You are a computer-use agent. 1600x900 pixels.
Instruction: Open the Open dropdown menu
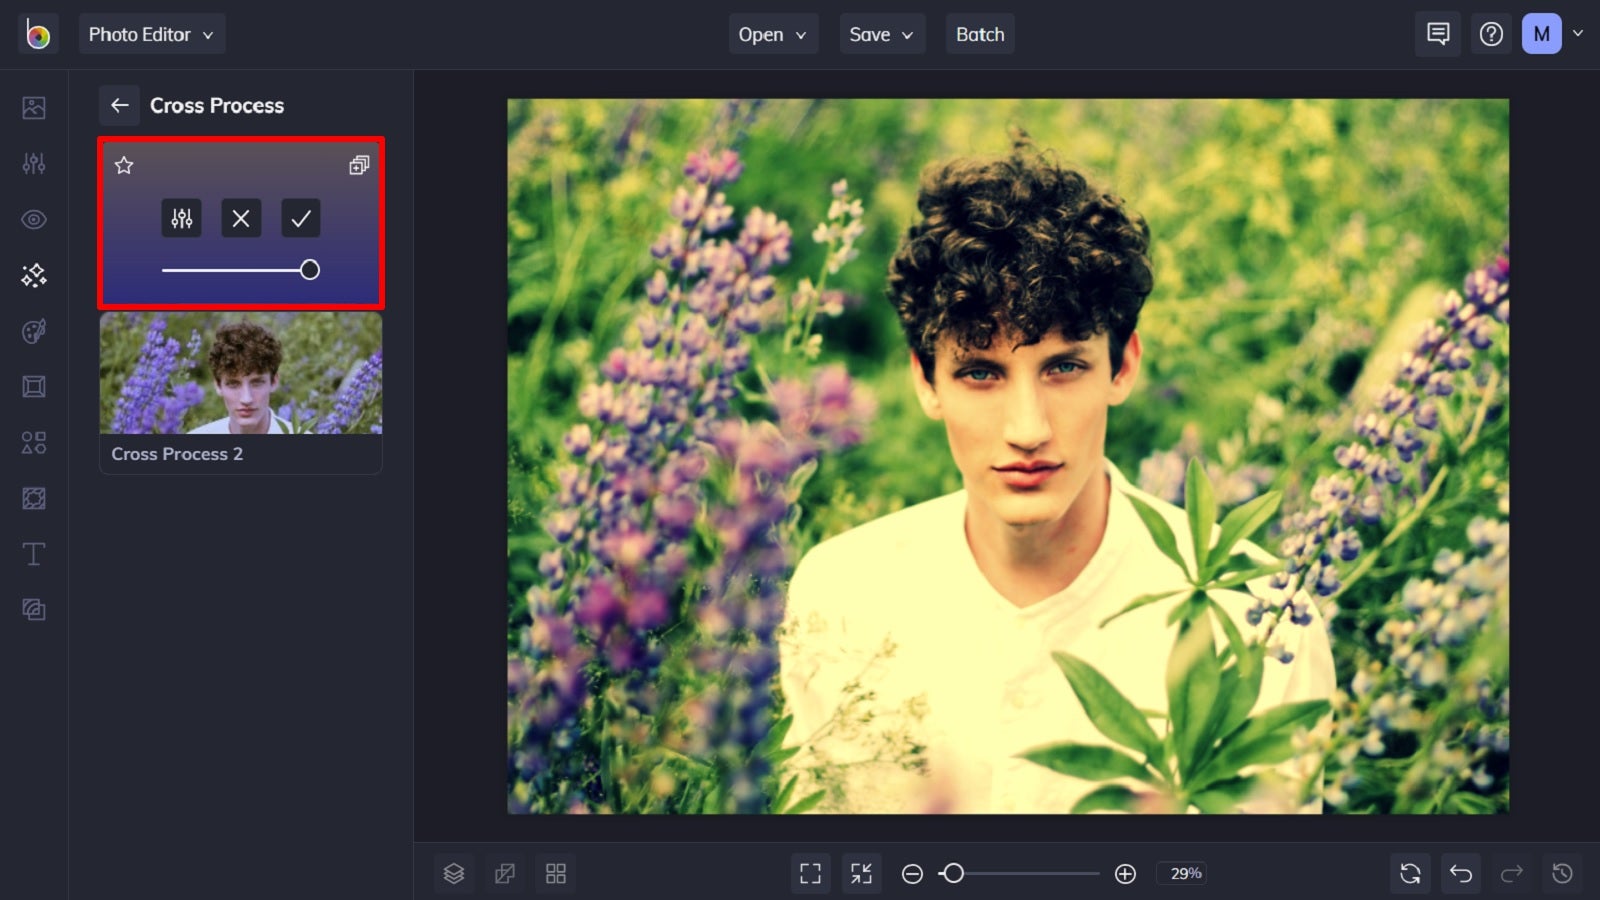click(x=773, y=34)
